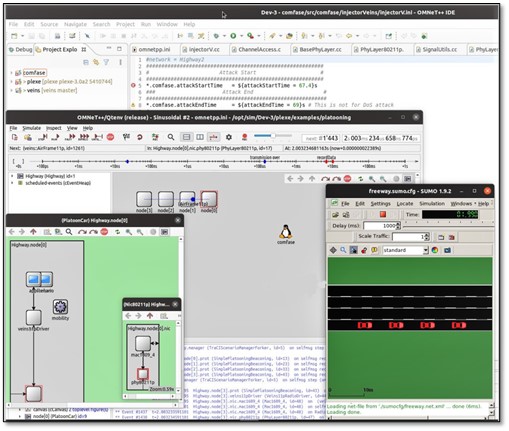Click the debug bug icon in IDE toolbar
Image resolution: width=509 pixels, height=431 pixels.
click(216, 36)
